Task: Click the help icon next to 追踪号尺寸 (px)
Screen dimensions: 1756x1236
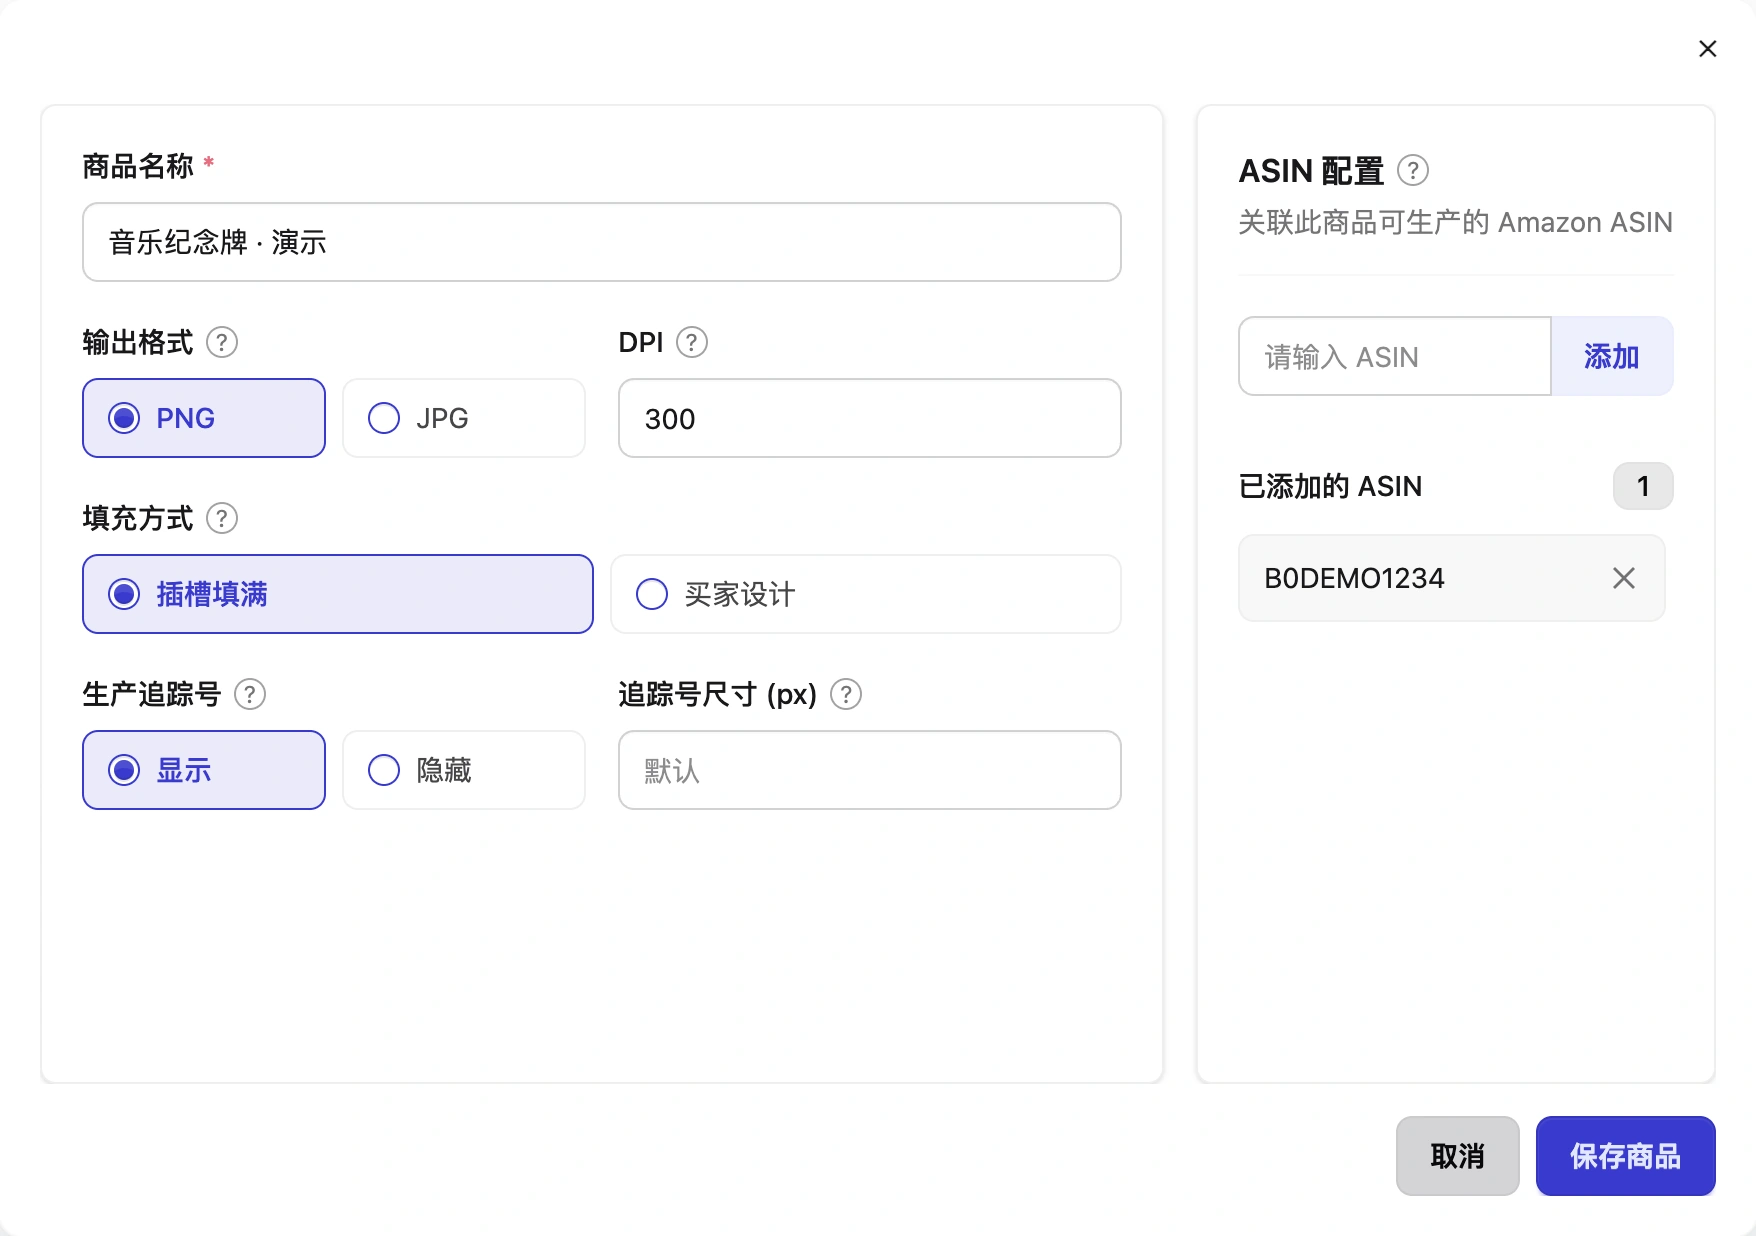Action: pos(846,695)
